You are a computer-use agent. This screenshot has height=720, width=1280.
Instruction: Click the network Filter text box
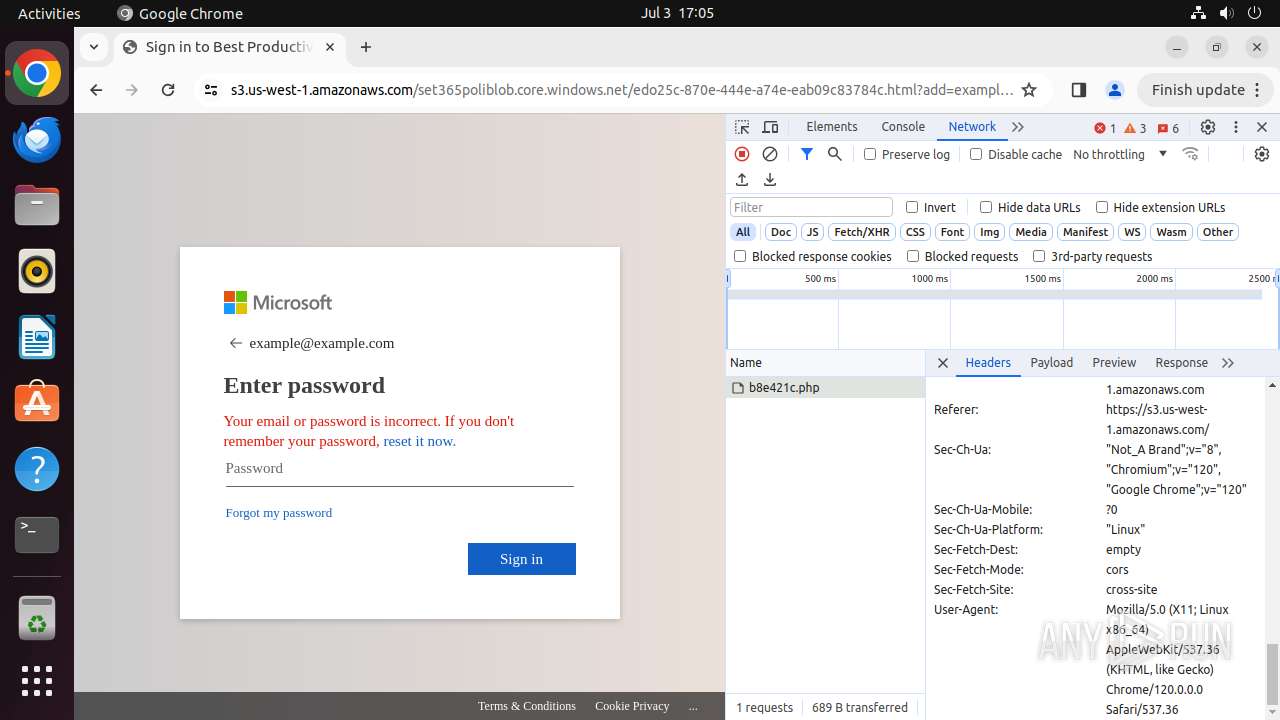pyautogui.click(x=812, y=207)
